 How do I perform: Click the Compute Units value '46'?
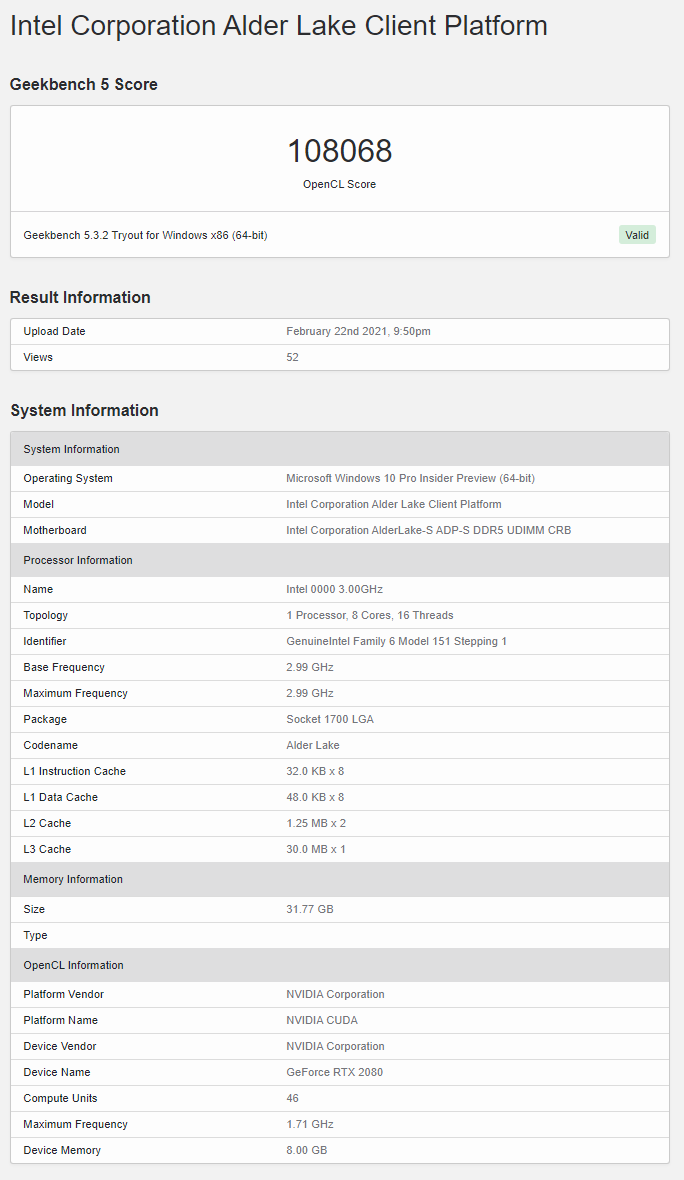pyautogui.click(x=292, y=1098)
